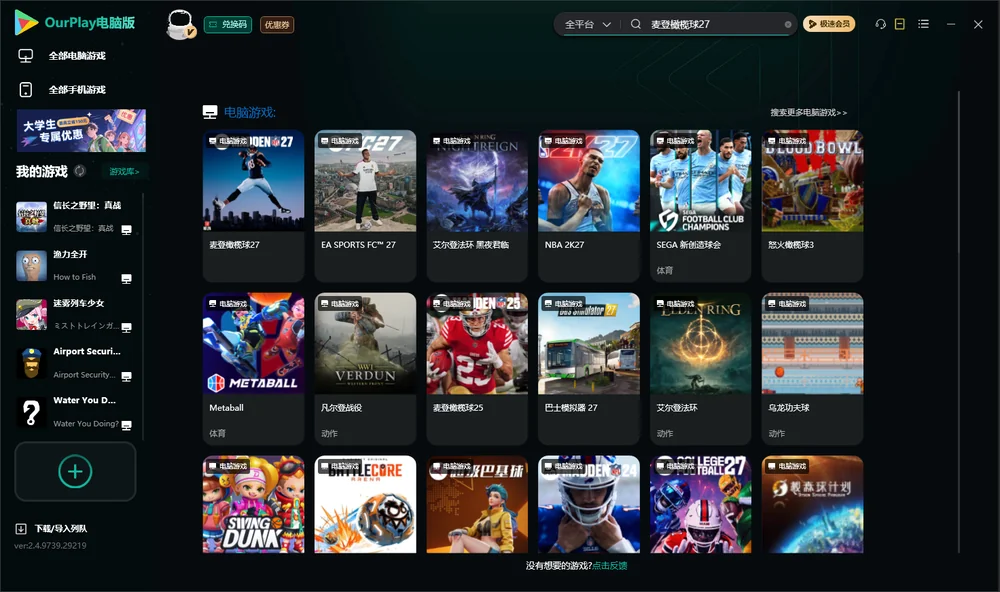This screenshot has height=592, width=1000.
Task: Open the 艾尔登法环 Elden Ring card
Action: [x=700, y=368]
